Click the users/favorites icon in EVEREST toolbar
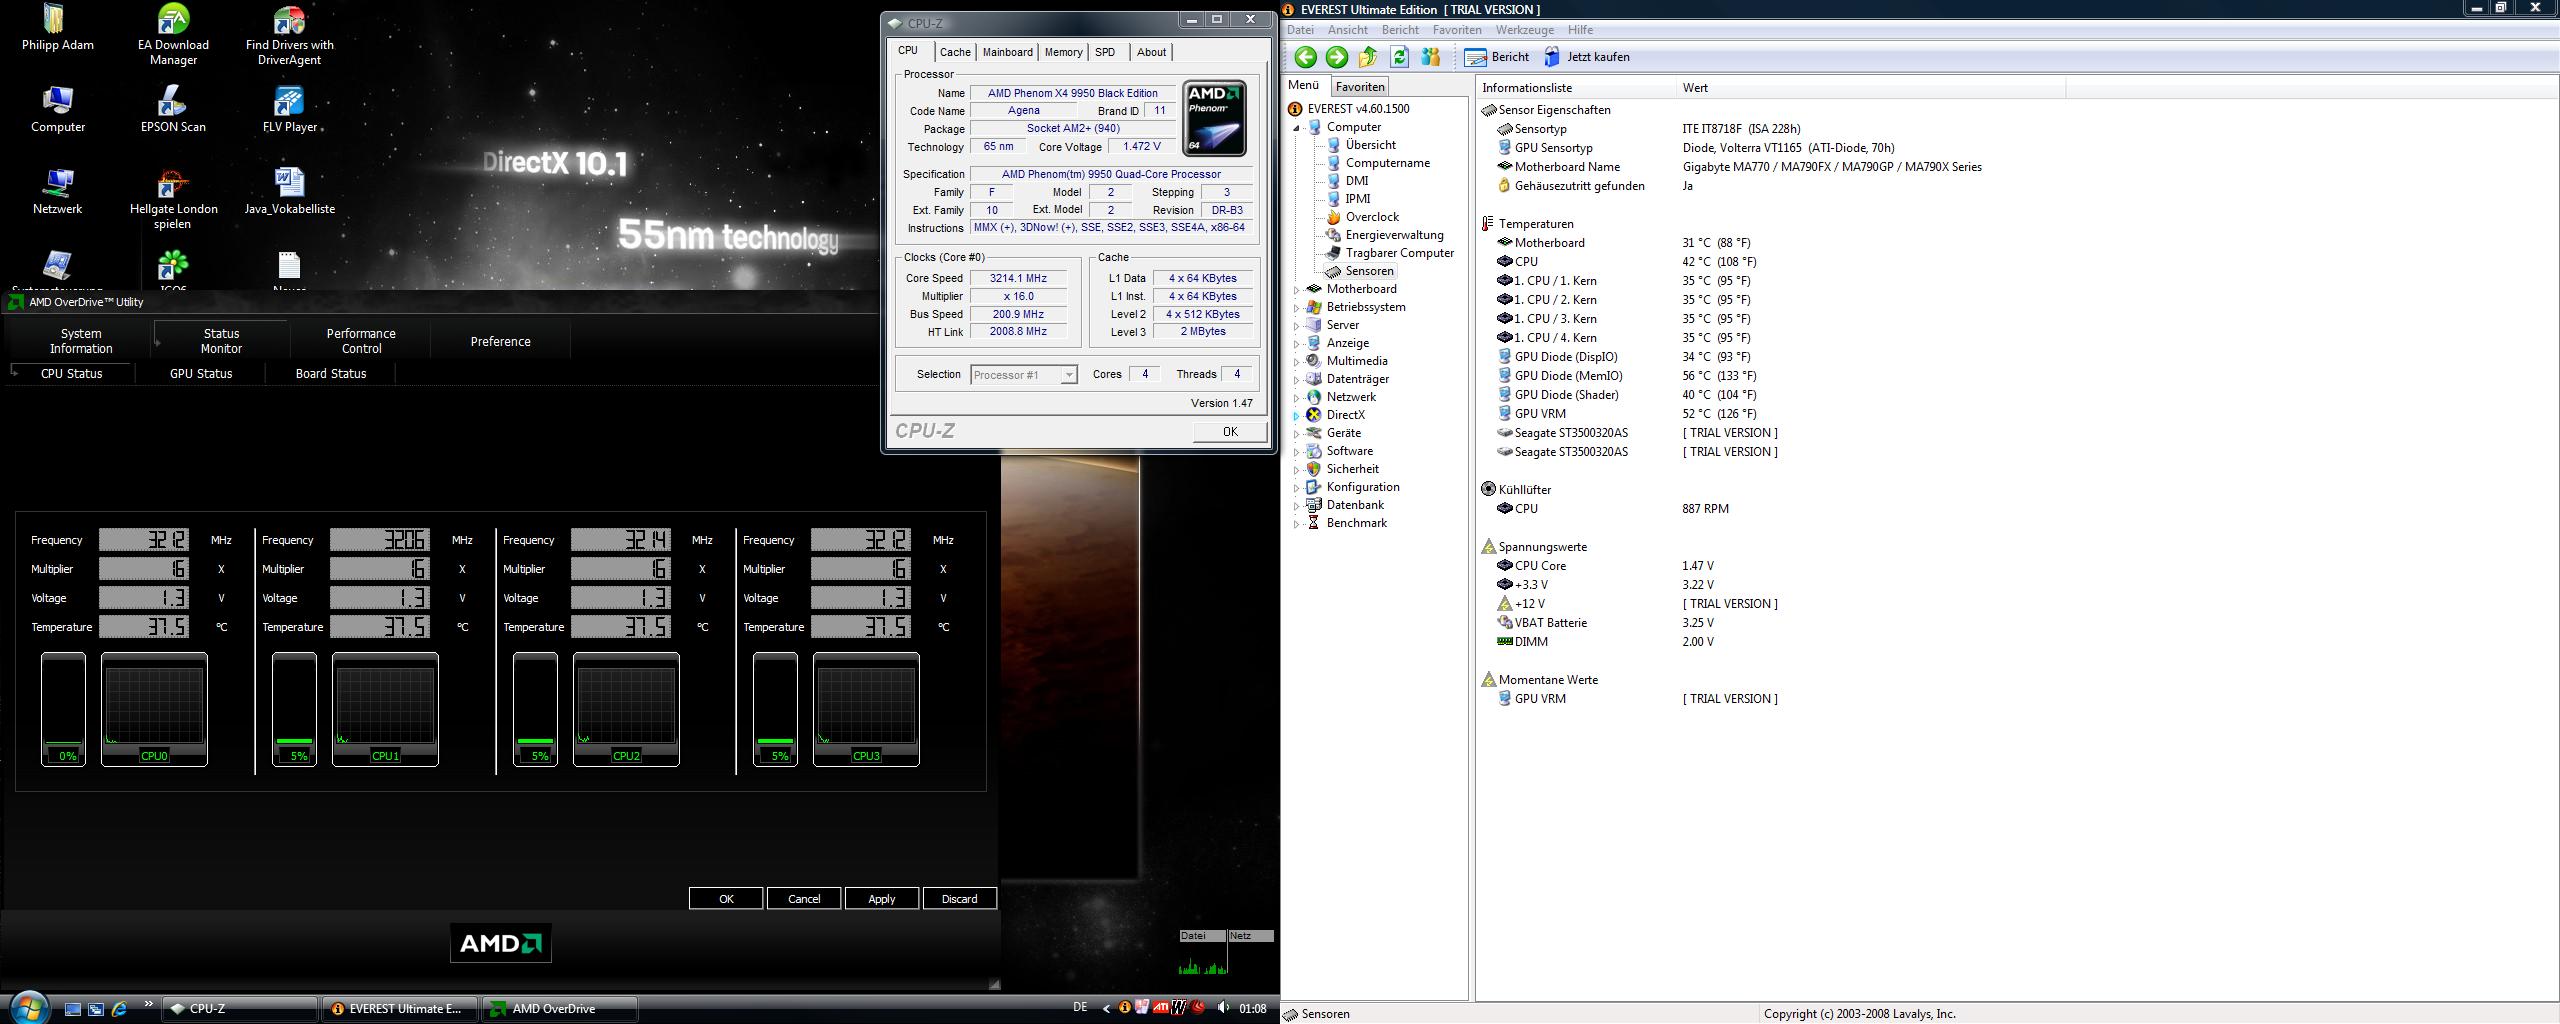Screen dimensions: 2560x1024 point(1431,57)
